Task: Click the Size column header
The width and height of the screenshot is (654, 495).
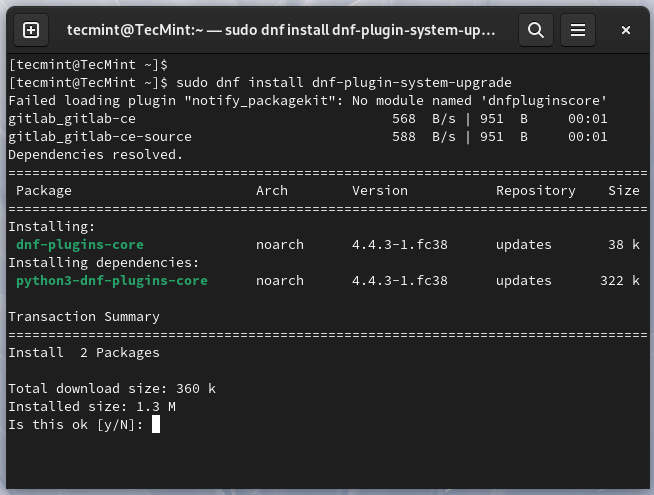Action: [624, 191]
